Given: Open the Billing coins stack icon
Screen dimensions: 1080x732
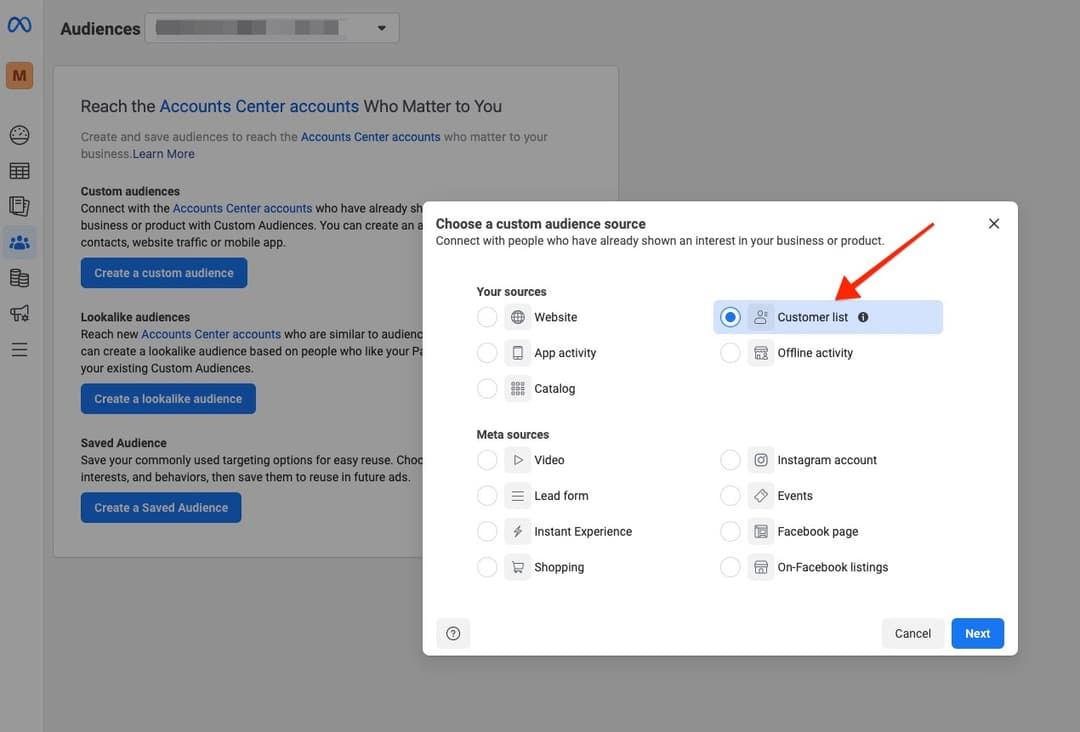Looking at the screenshot, I should 19,278.
